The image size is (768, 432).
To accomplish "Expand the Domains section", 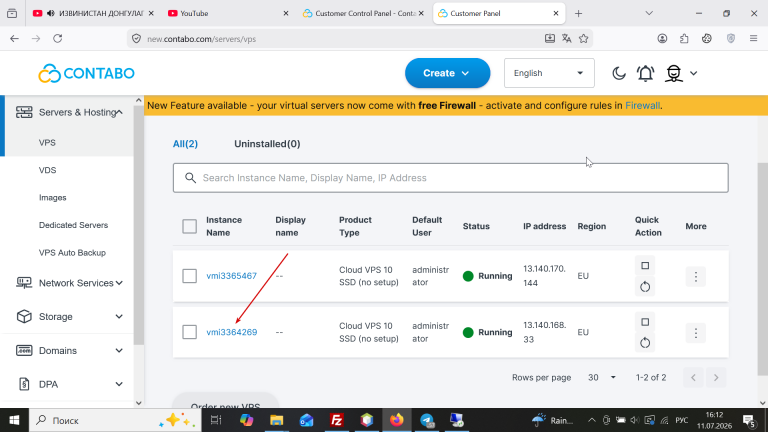I will [119, 351].
